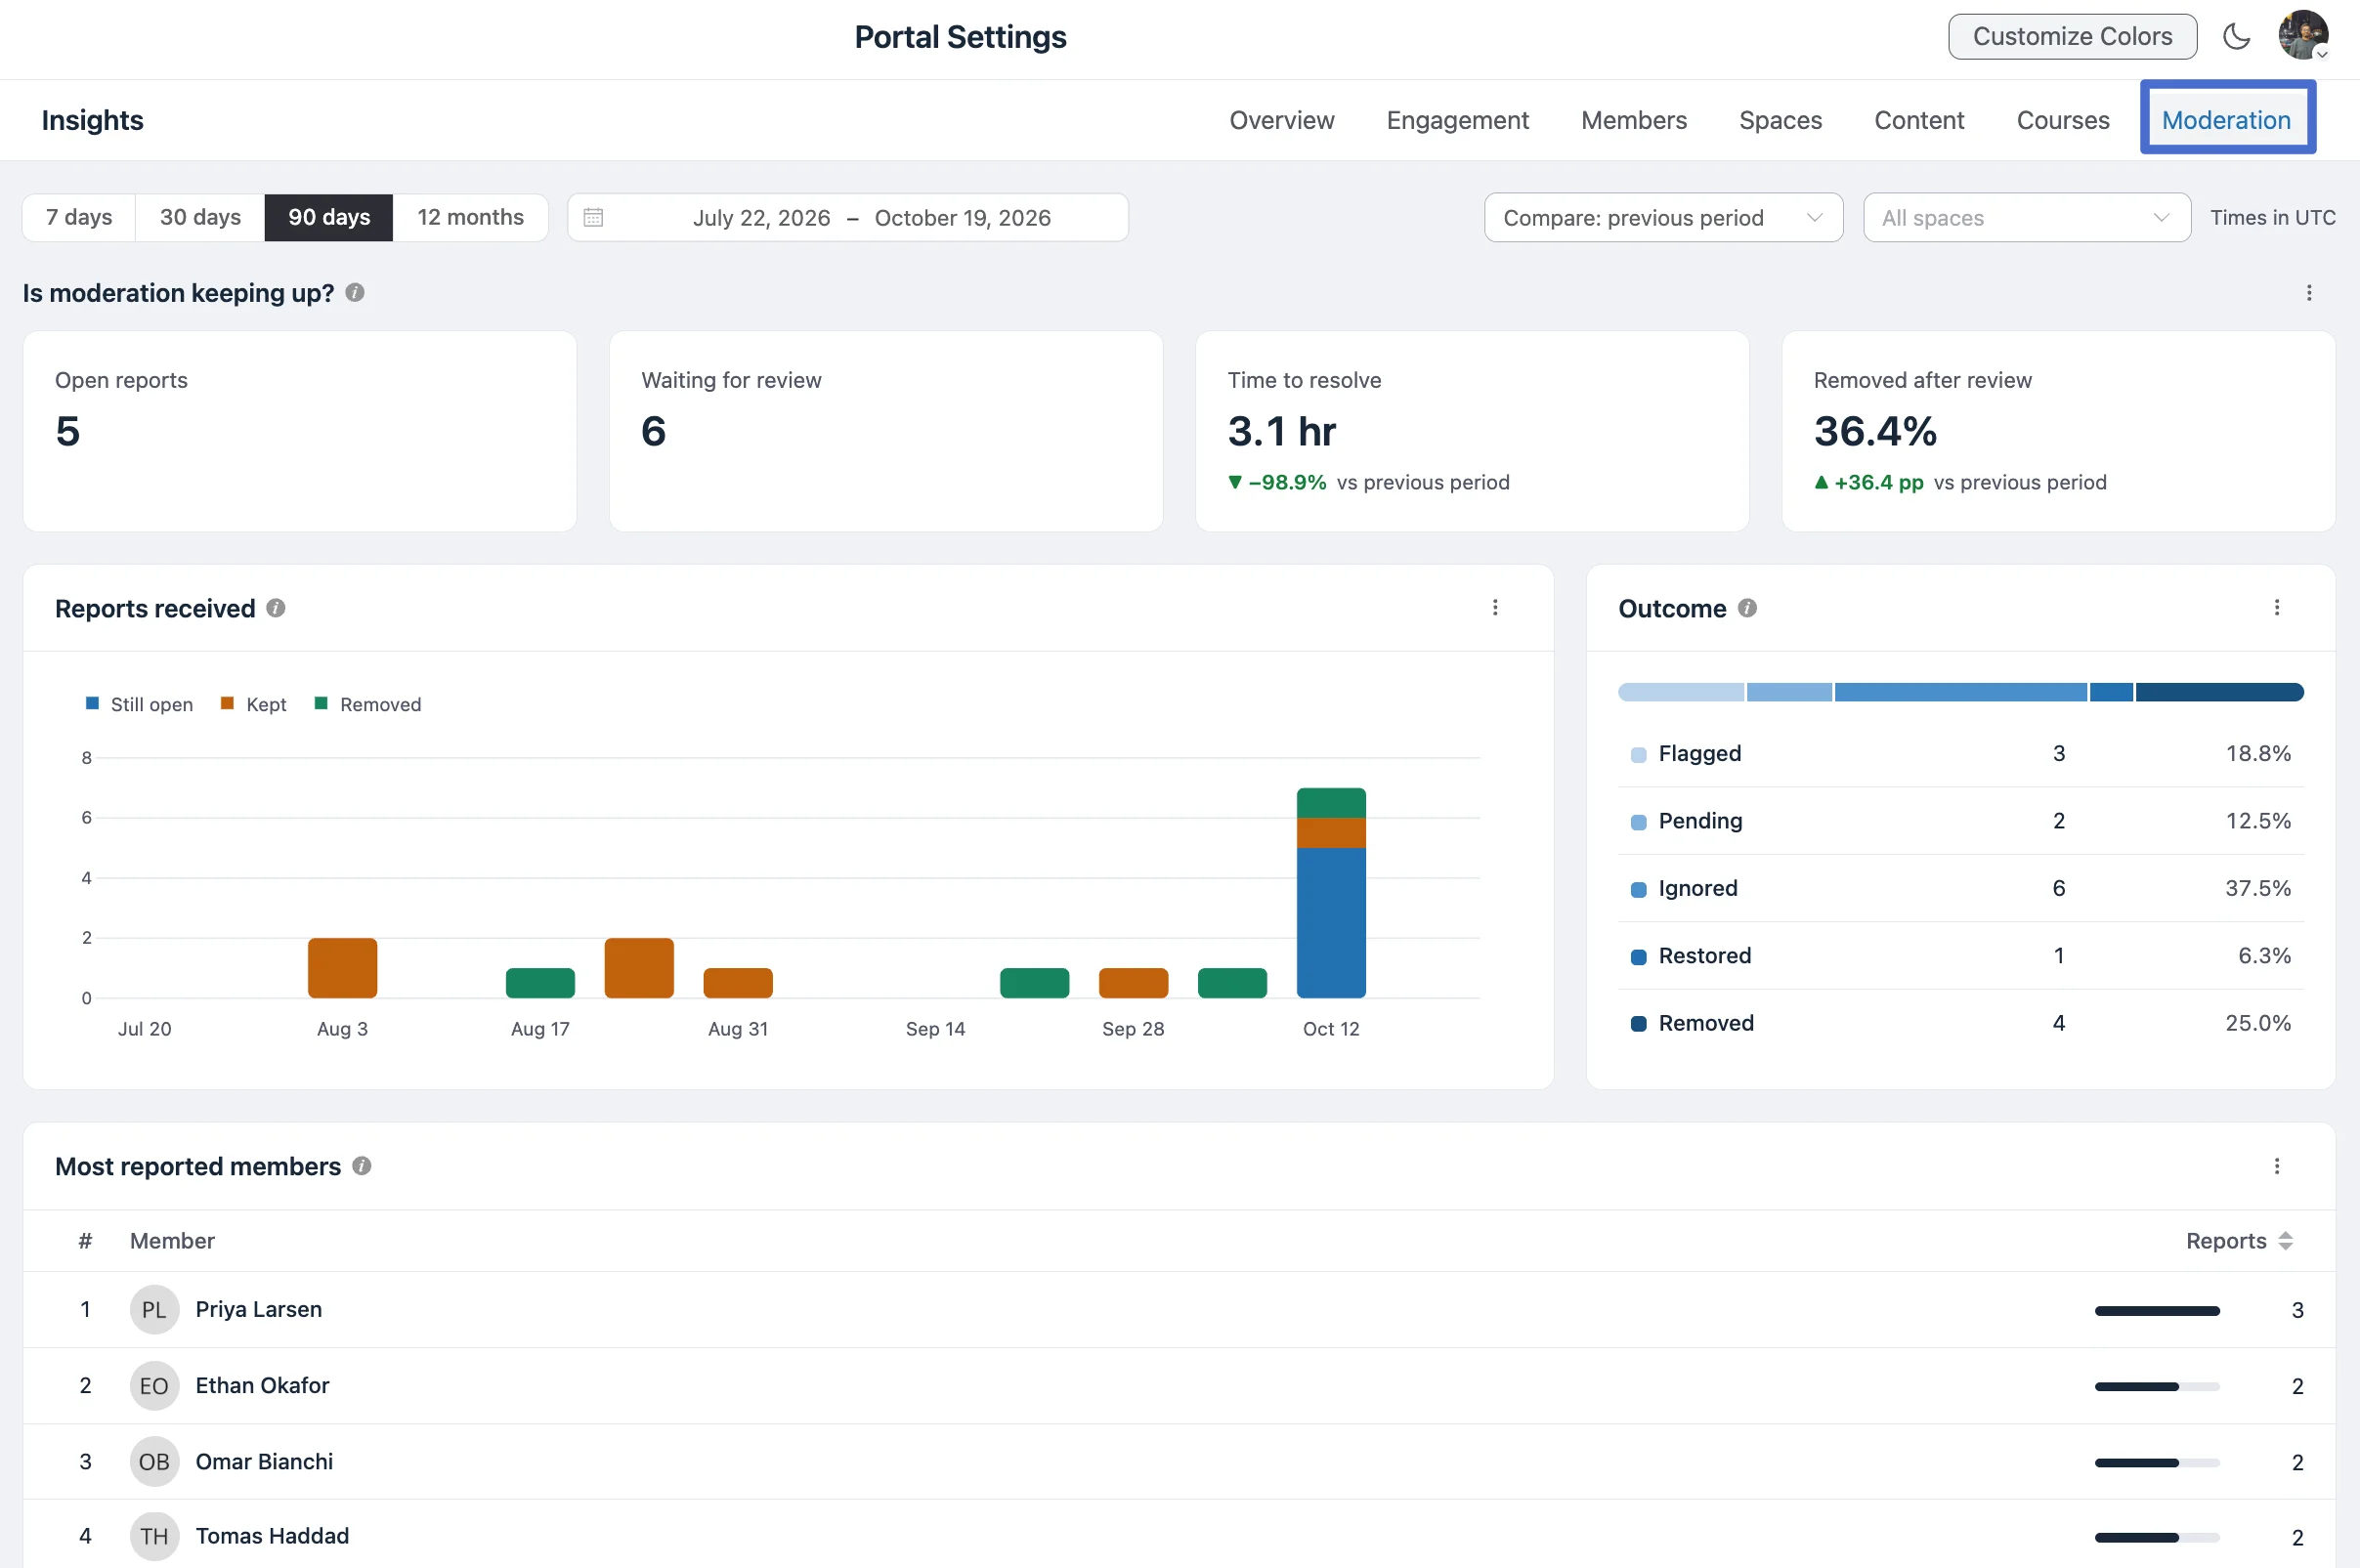Click the Customize Colors button
The height and width of the screenshot is (1568, 2360).
pos(2072,36)
